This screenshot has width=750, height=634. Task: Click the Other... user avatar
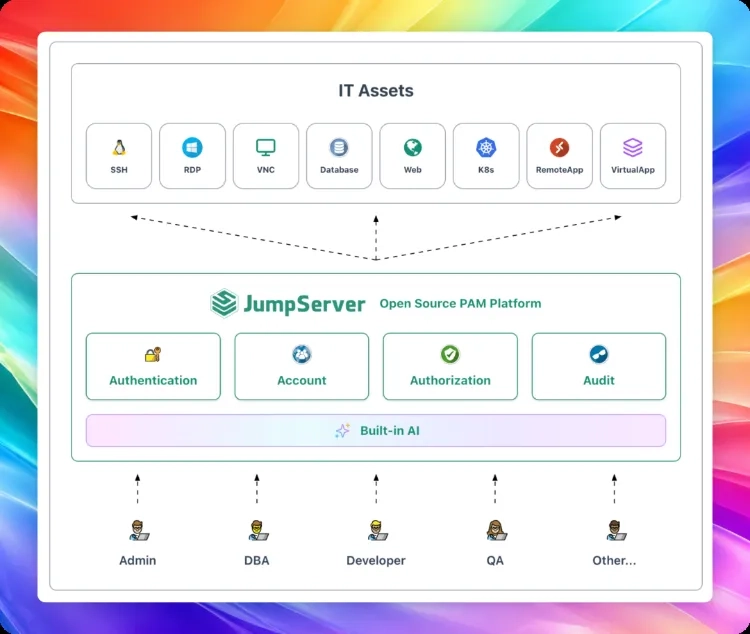click(x=616, y=531)
